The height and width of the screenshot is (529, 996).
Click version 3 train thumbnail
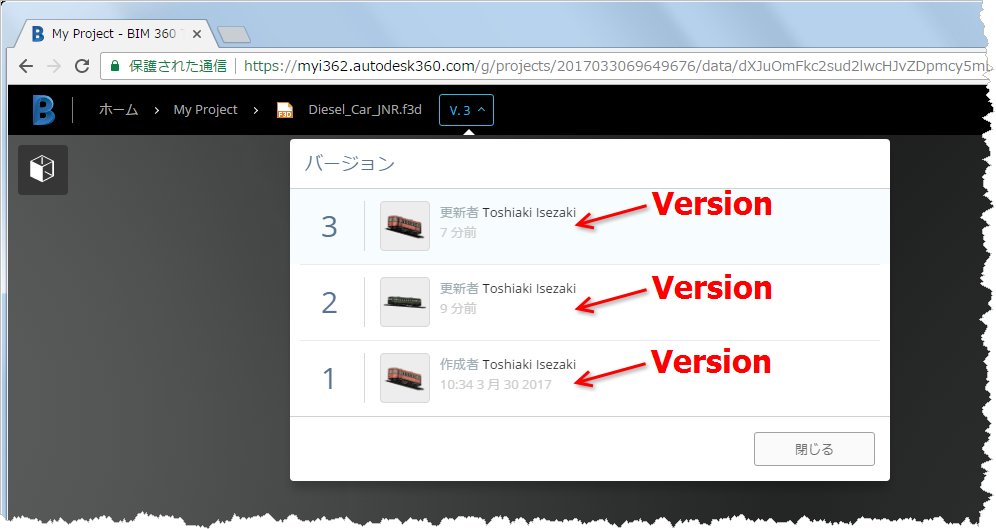(x=405, y=226)
